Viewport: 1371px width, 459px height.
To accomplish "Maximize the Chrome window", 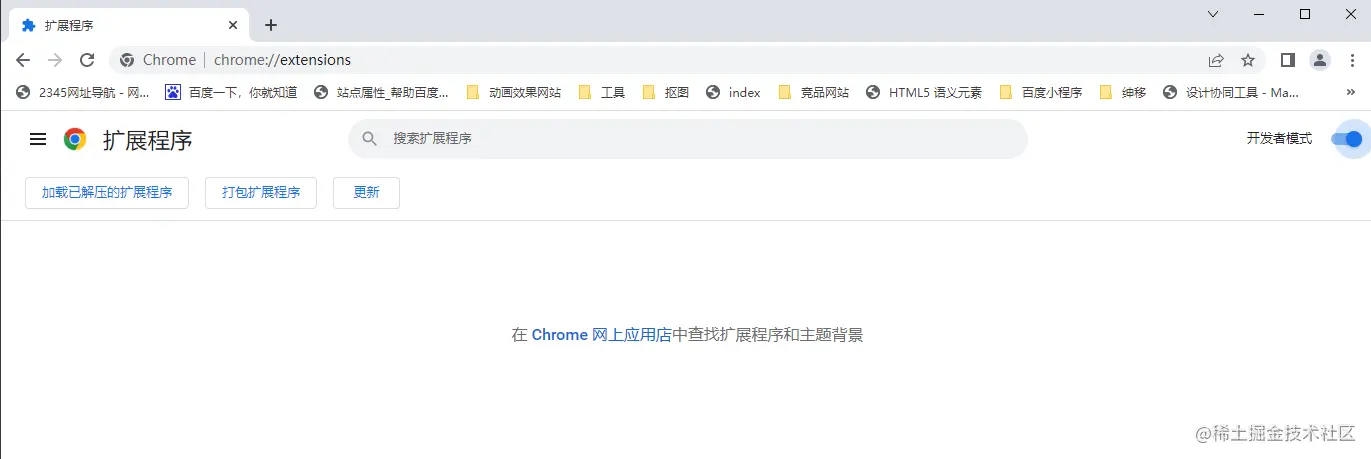I will (1305, 14).
